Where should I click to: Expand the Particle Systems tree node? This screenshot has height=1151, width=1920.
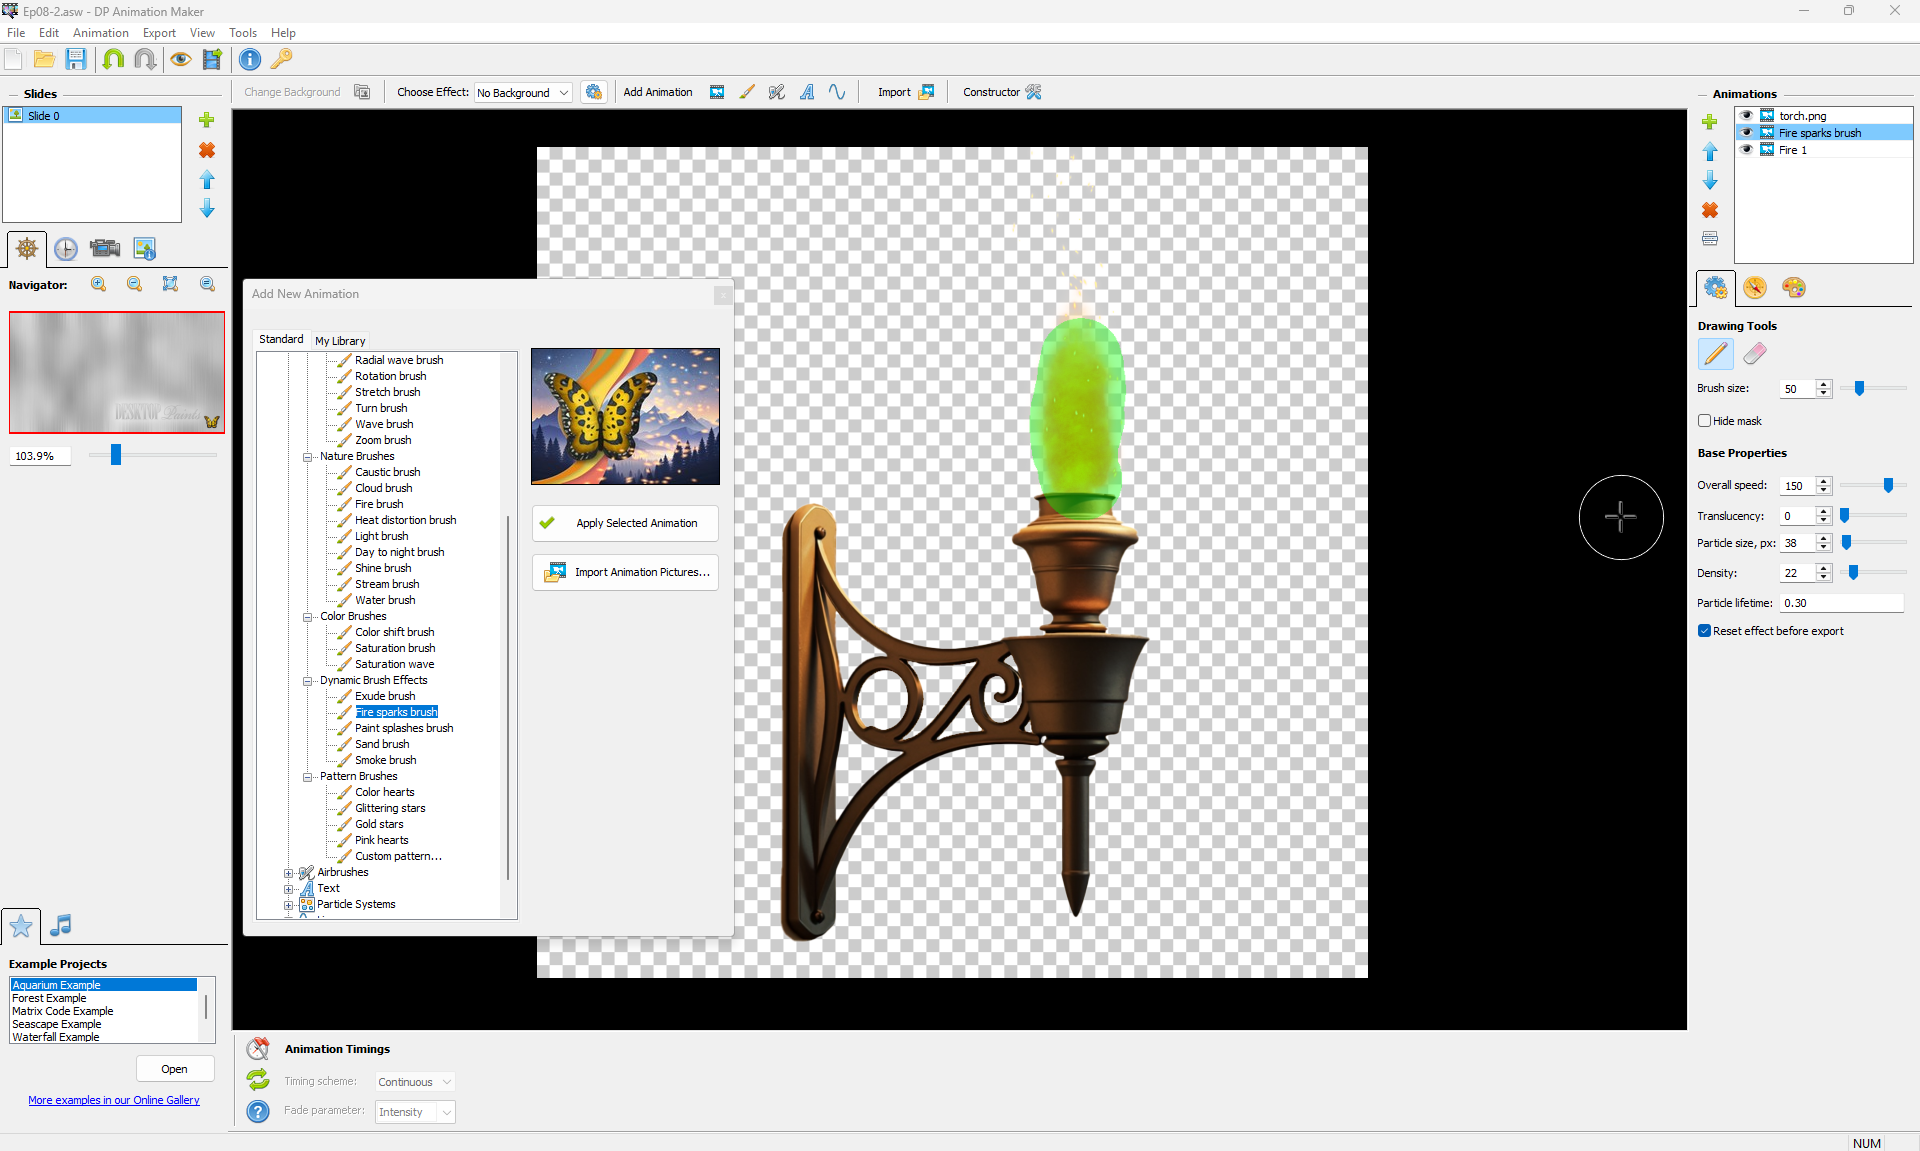click(289, 905)
